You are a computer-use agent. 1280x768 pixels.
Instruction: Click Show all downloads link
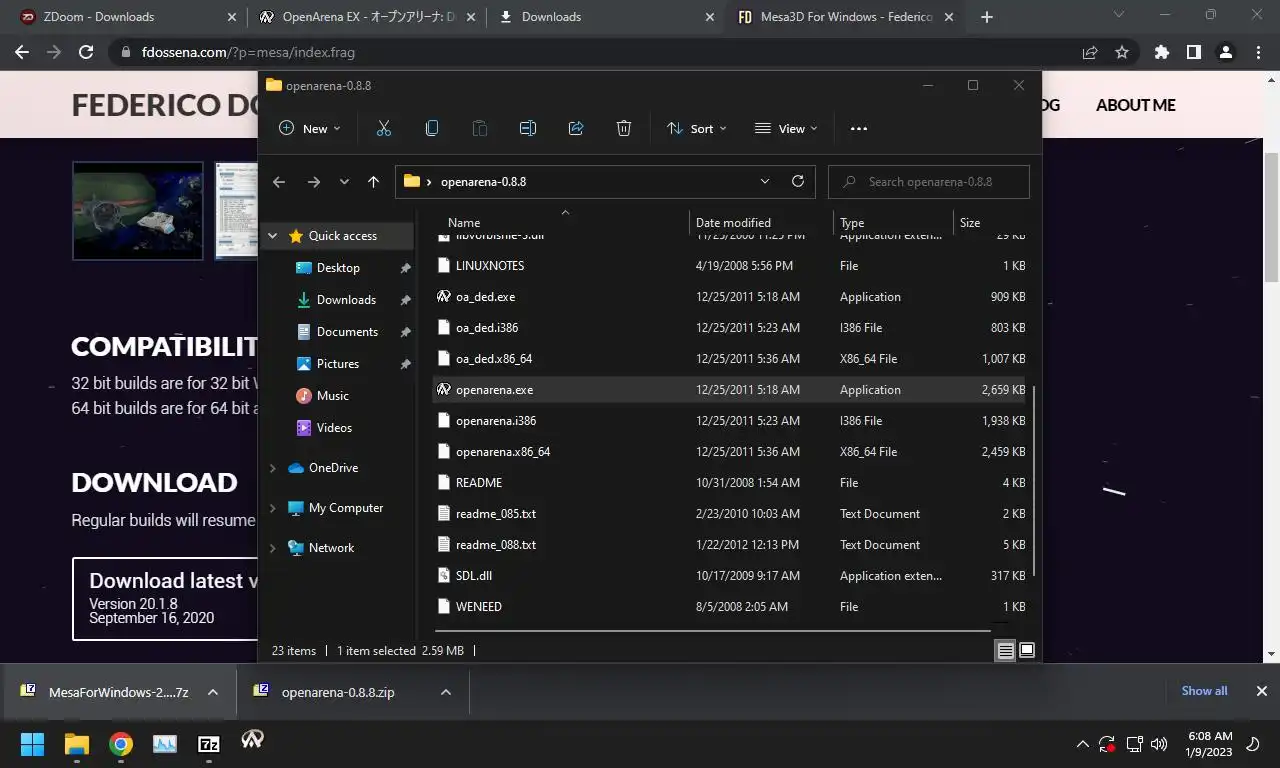(1204, 691)
